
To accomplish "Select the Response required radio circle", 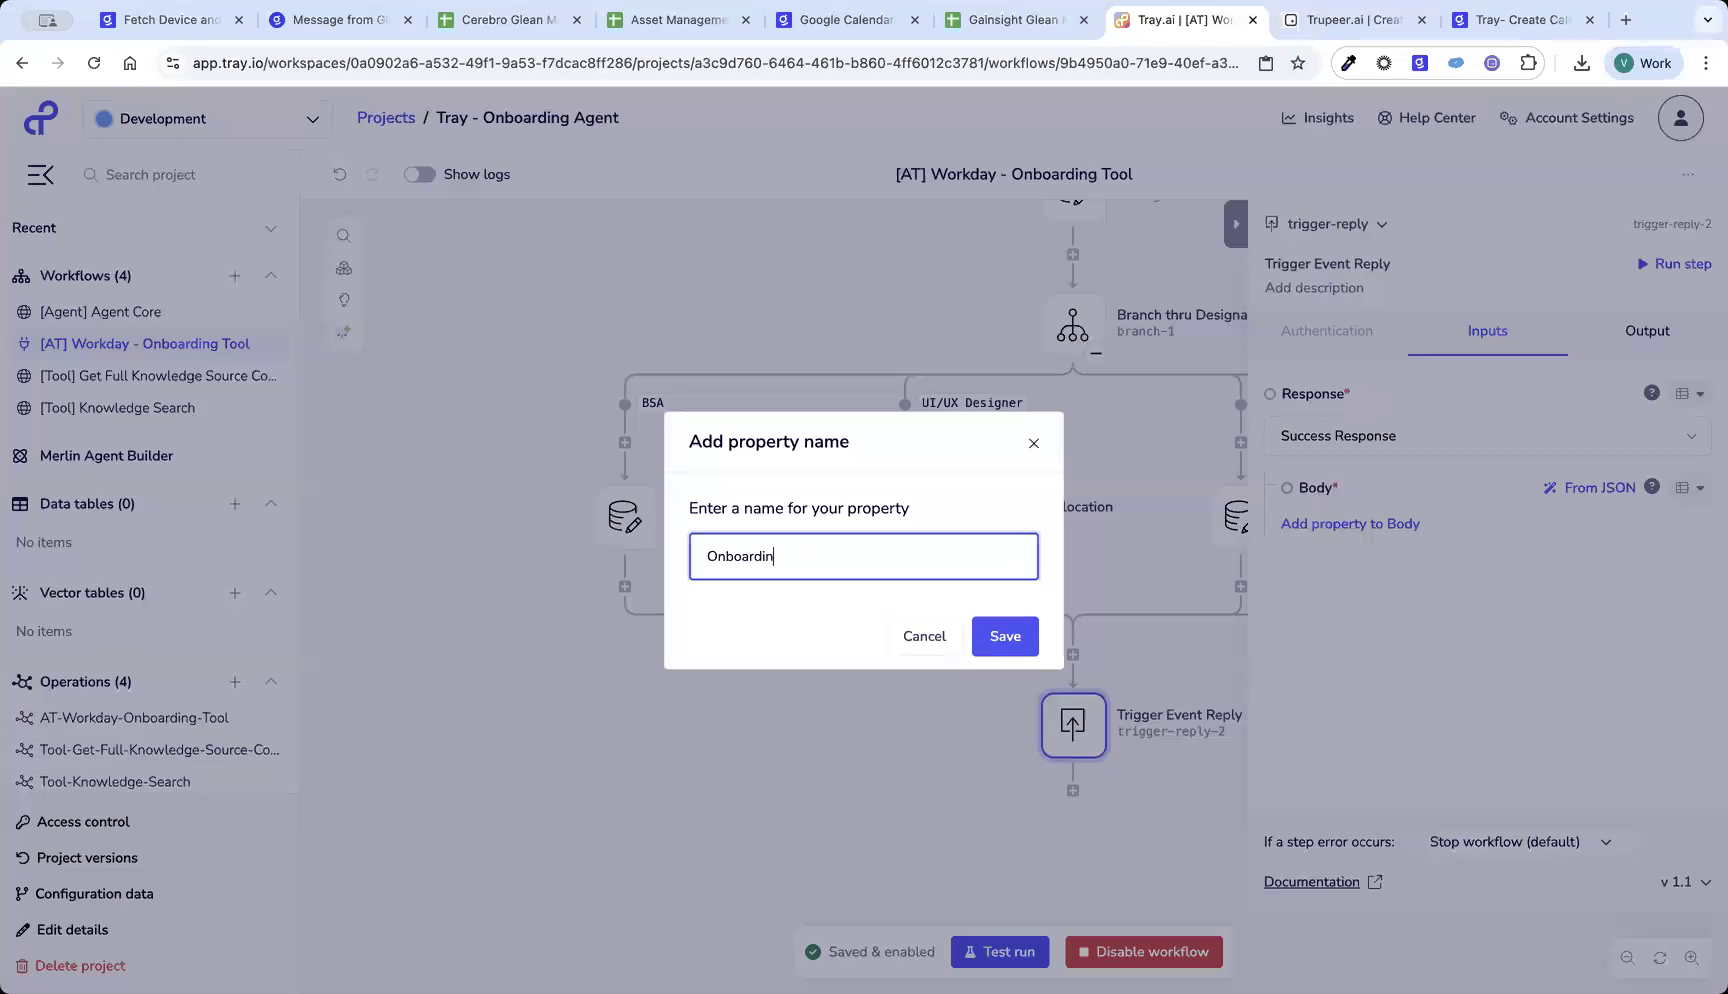I will click(x=1270, y=393).
